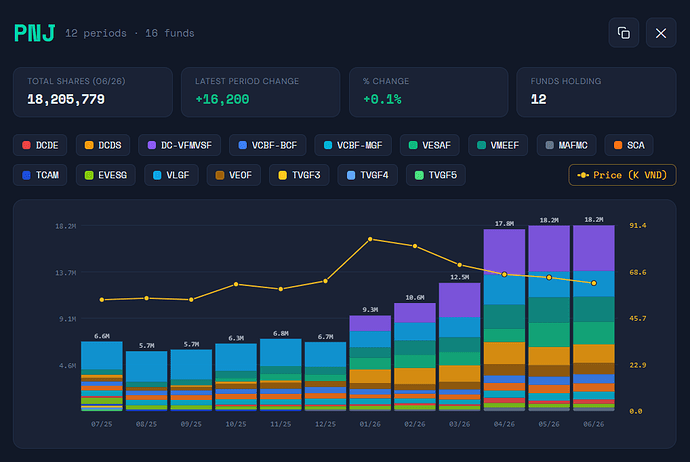This screenshot has width=690, height=462.
Task: Toggle VCBF-BCF fund visibility
Action: 268,145
